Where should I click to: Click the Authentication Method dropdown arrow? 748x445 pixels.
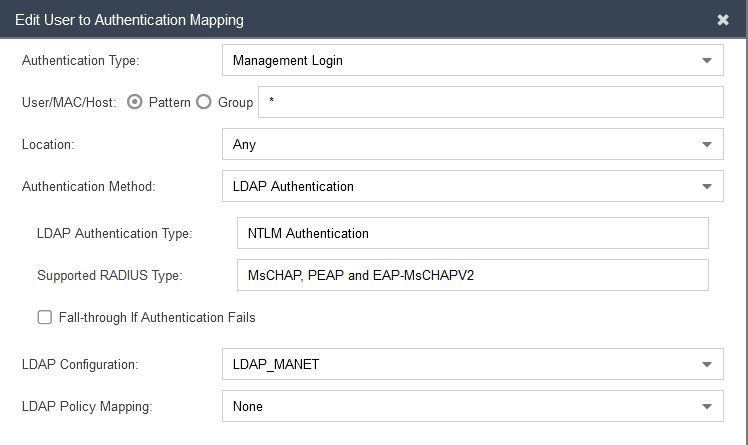click(x=707, y=186)
